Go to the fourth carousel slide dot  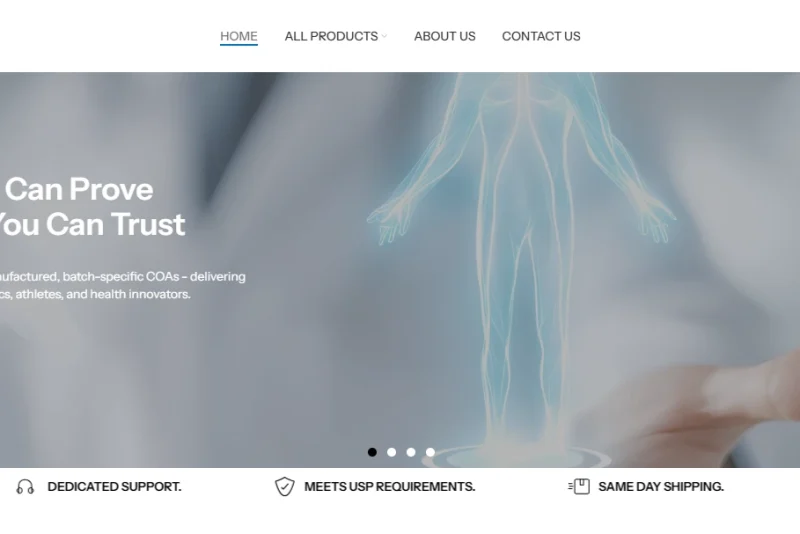click(x=431, y=452)
